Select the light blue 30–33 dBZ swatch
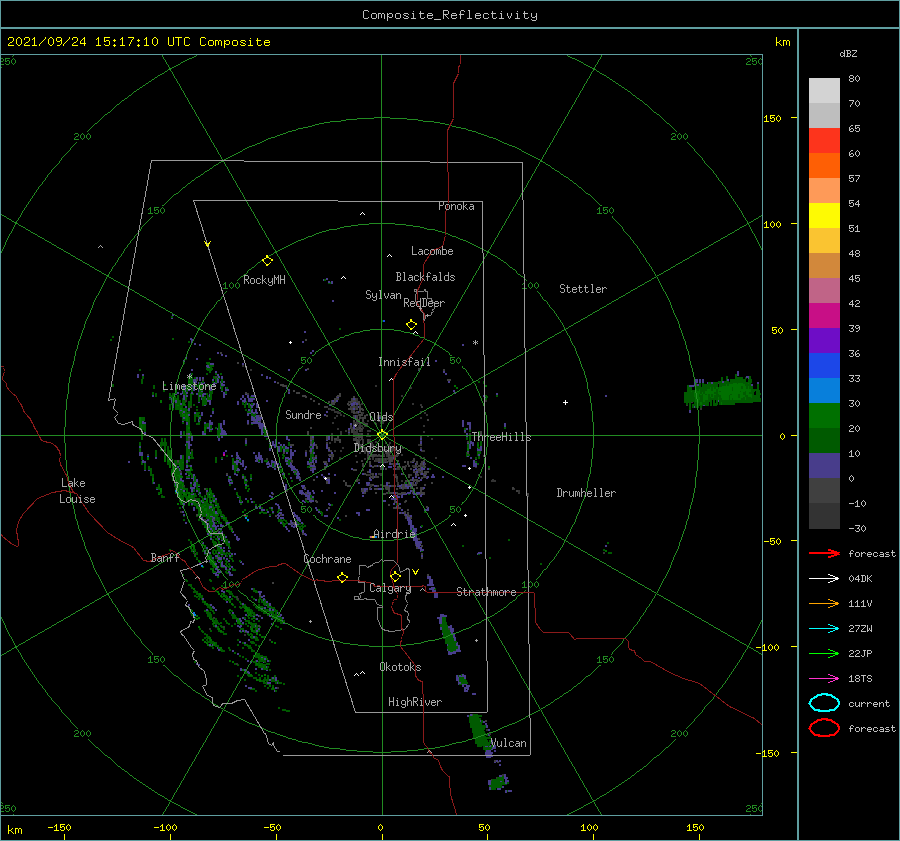This screenshot has height=841, width=900. click(824, 390)
